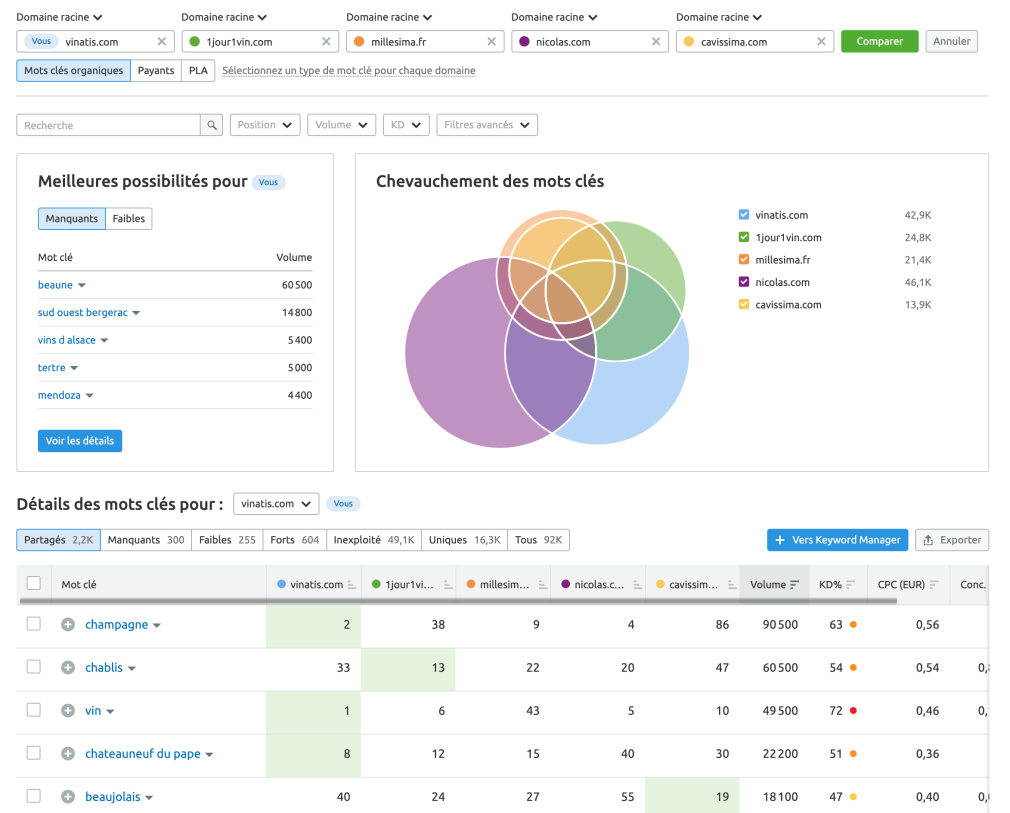Sort by 1jour1vin column sort icon
1010x813 pixels.
click(x=448, y=584)
